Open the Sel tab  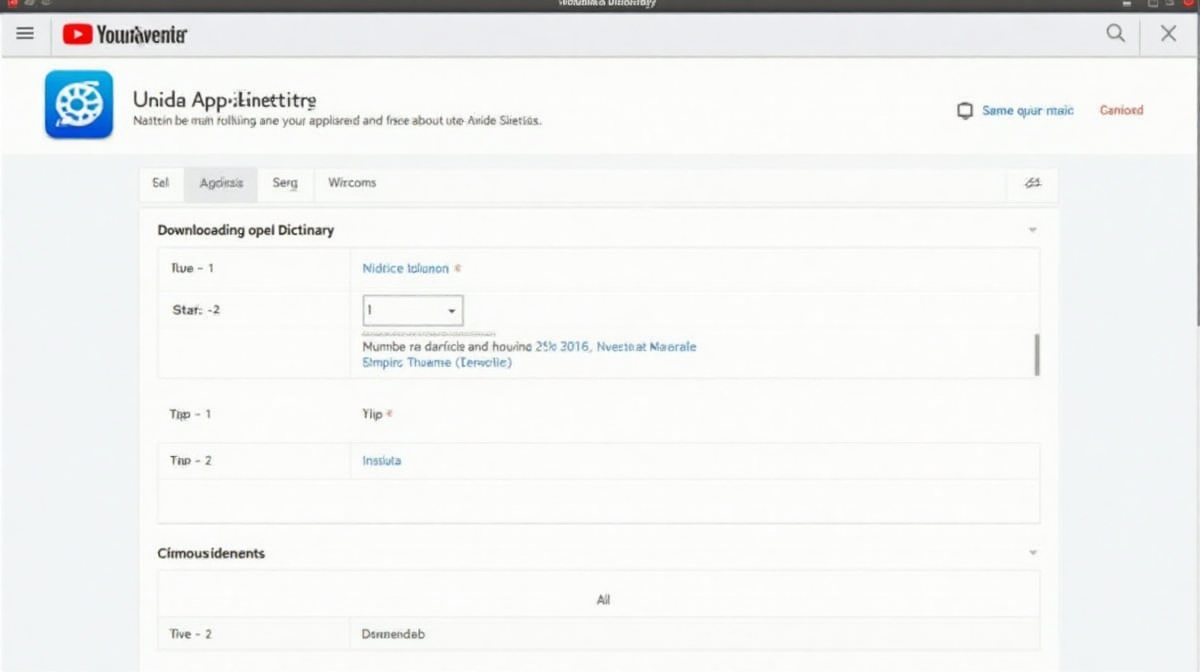point(161,183)
